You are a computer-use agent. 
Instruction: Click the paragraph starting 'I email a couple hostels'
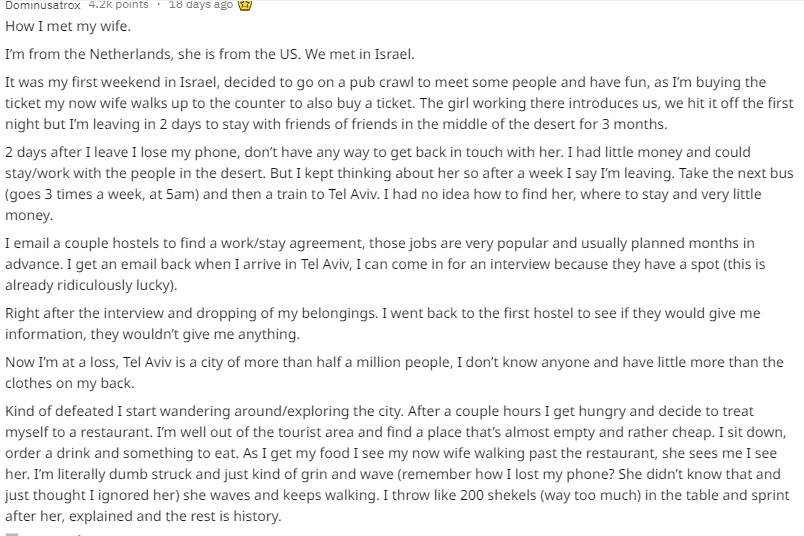385,264
